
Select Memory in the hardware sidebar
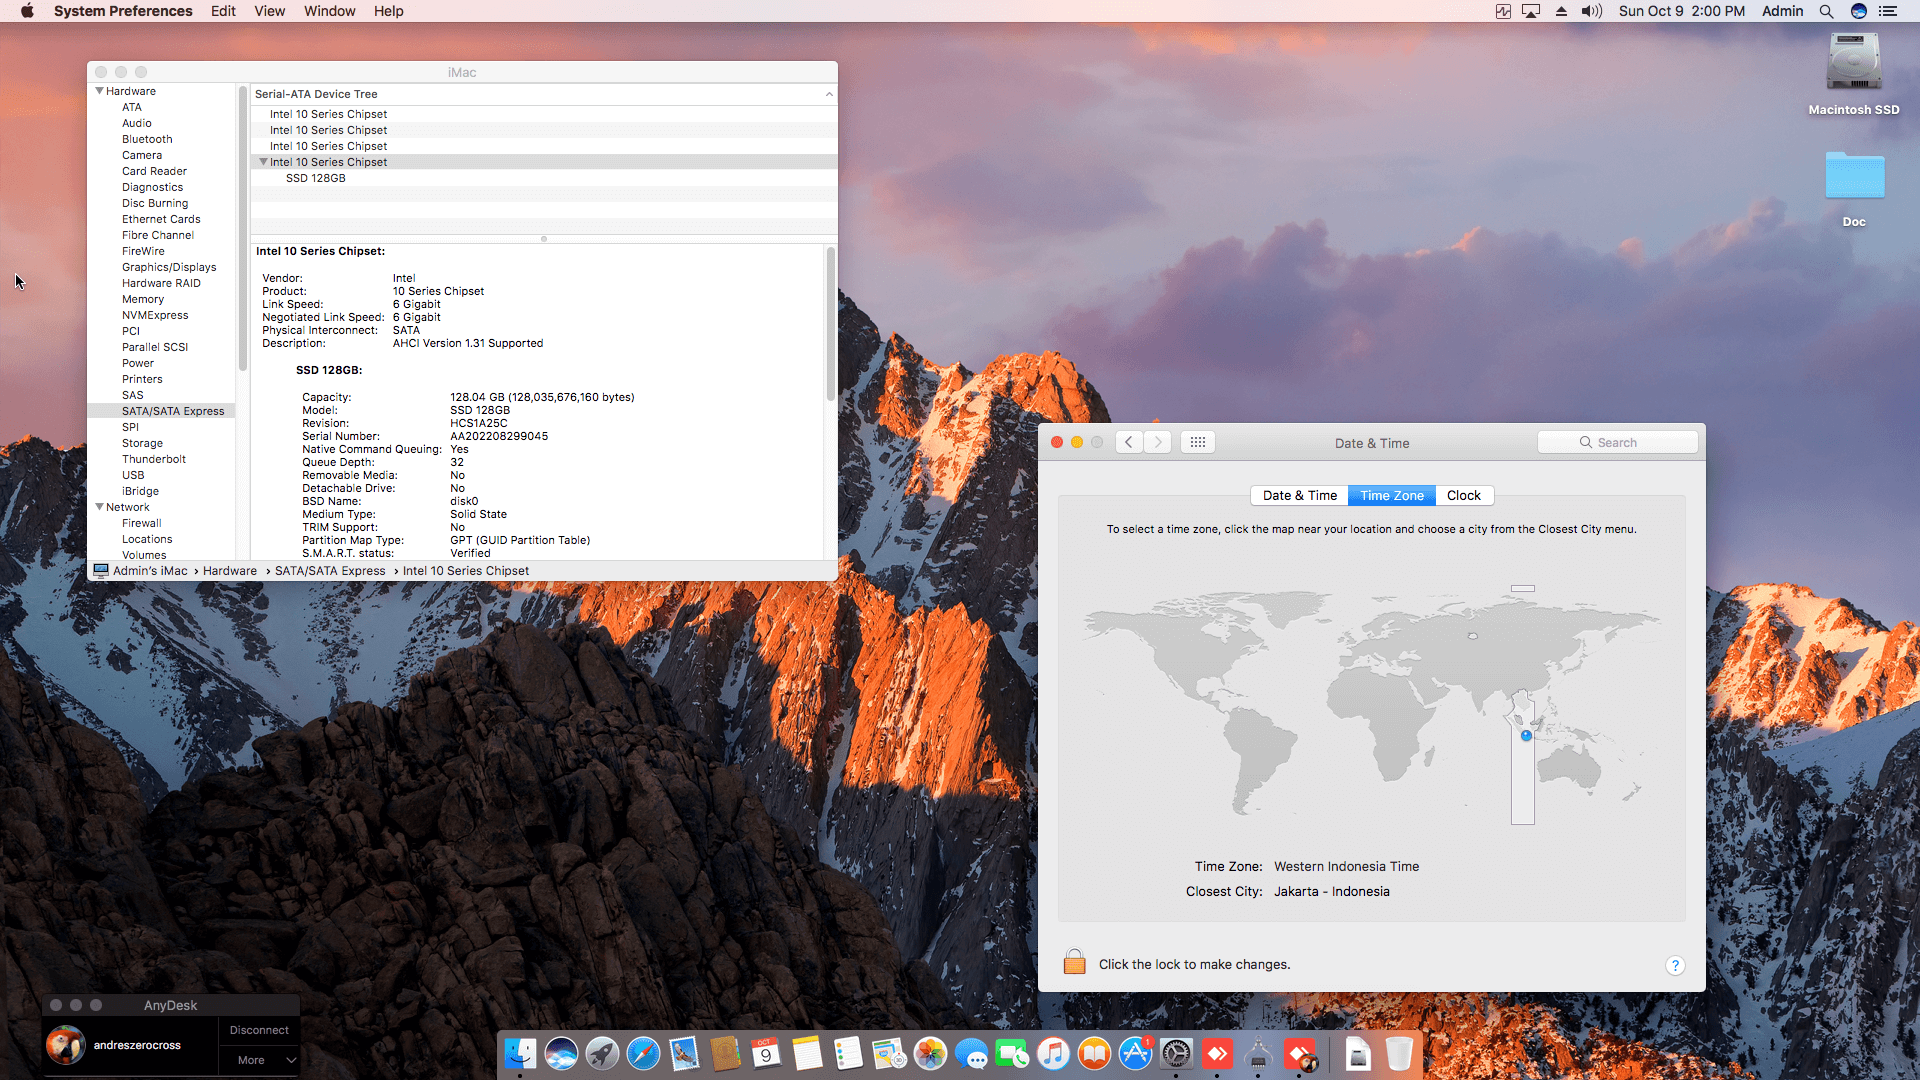[143, 299]
